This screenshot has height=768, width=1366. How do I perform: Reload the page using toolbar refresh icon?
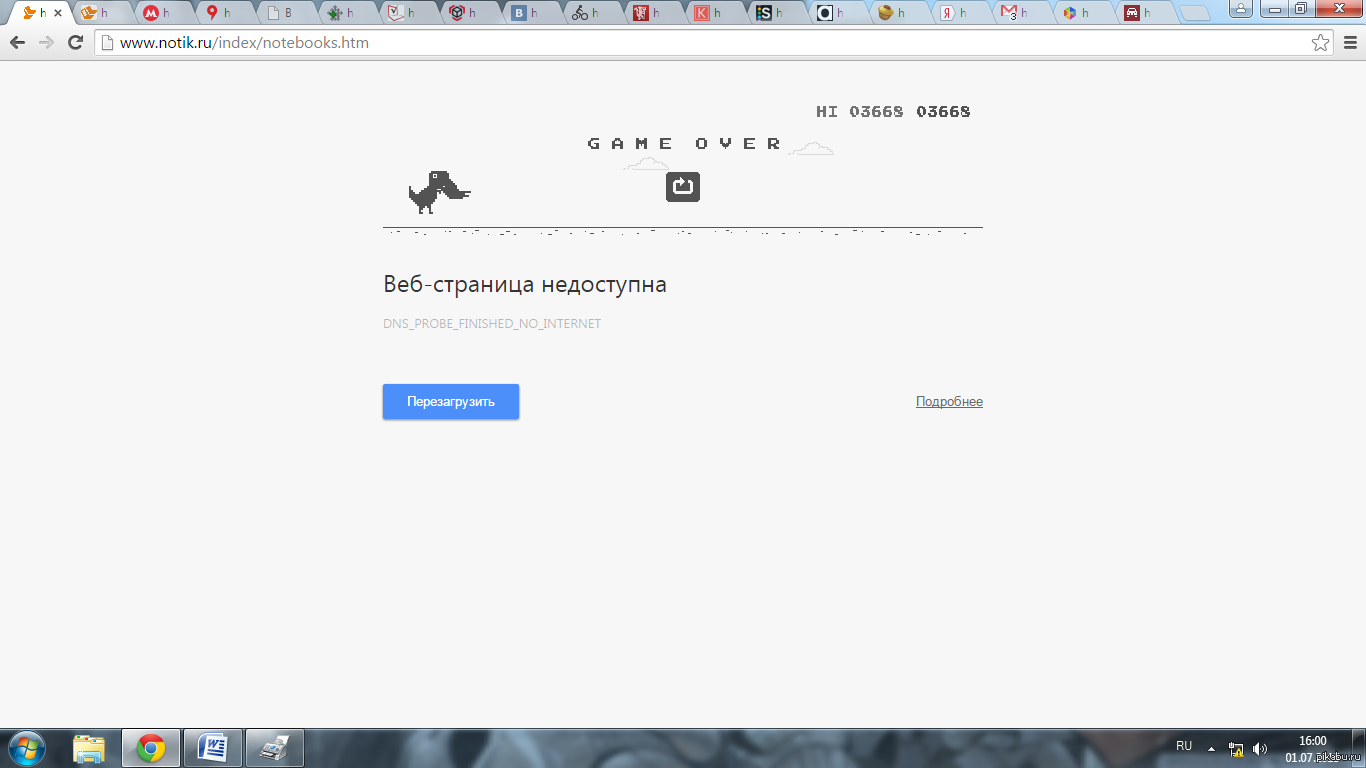click(75, 43)
